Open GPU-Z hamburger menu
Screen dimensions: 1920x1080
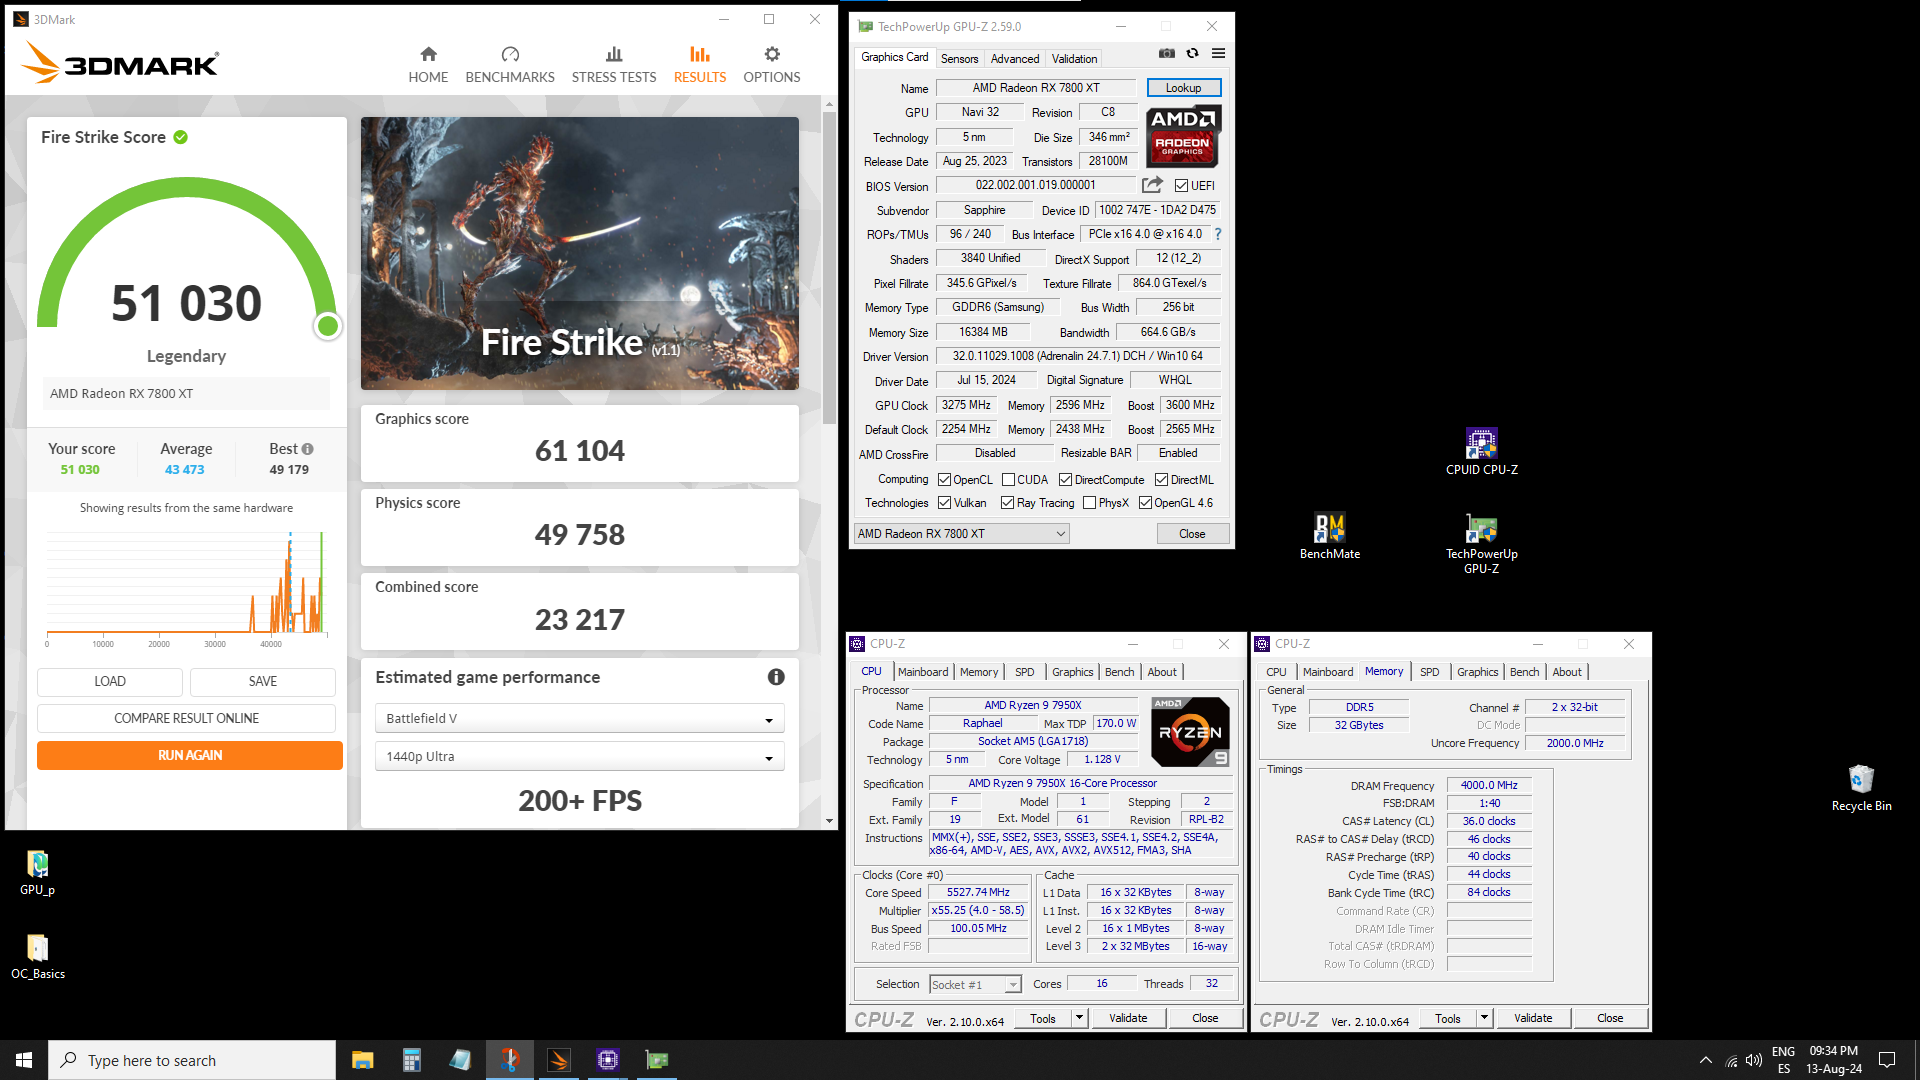1218,54
